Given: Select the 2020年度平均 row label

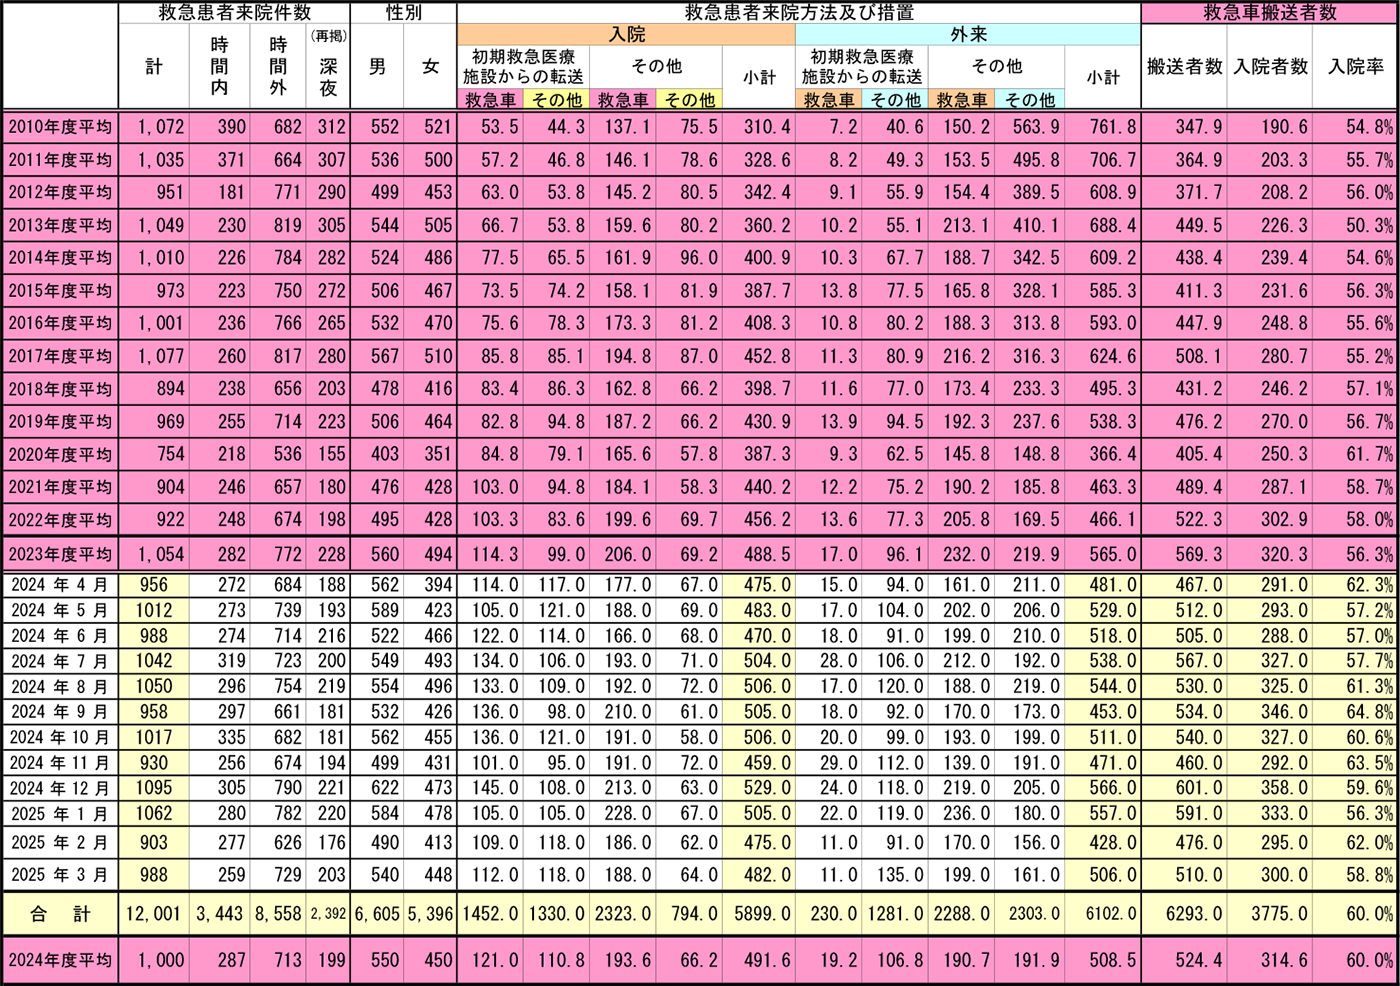Looking at the screenshot, I should 60,455.
